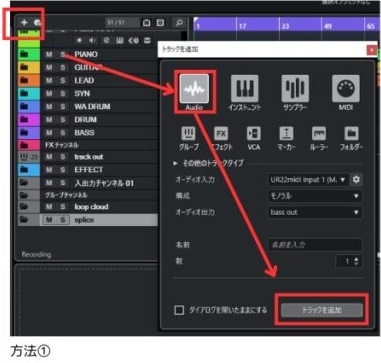This screenshot has height=363, width=381.
Task: Open the 構成 モノラル dropdown
Action: tap(315, 196)
